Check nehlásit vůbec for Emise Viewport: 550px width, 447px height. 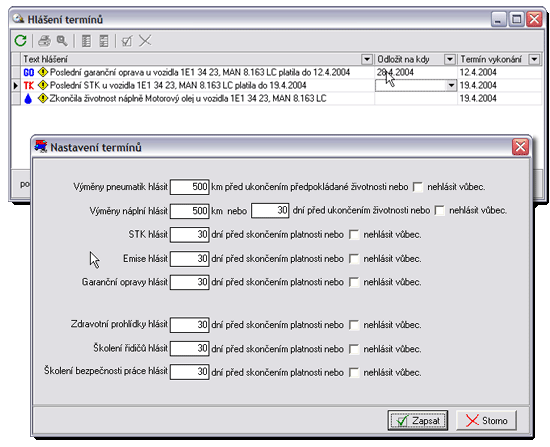[354, 259]
